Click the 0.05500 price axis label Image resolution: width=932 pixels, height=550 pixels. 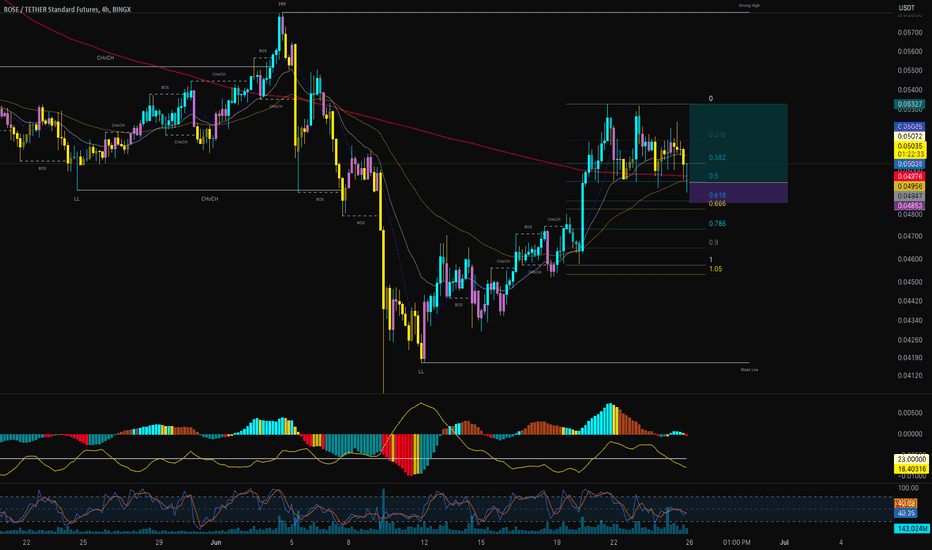(909, 71)
